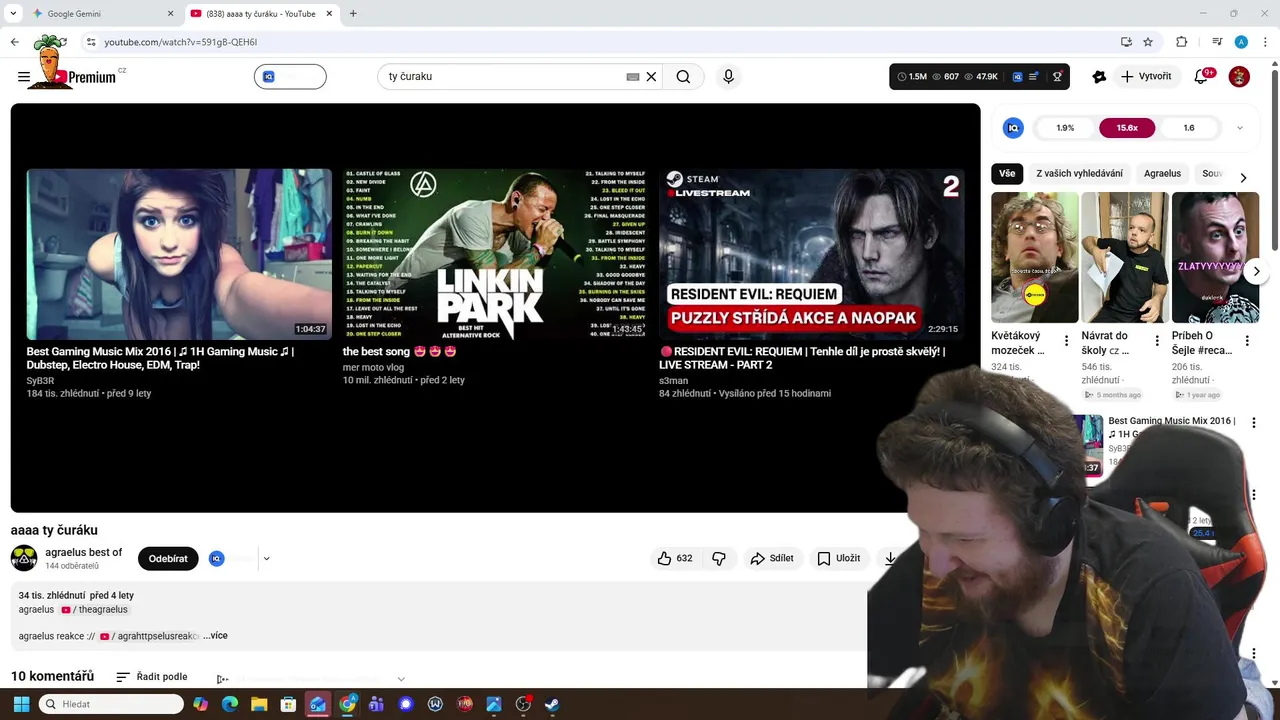Open the sparkle AI icon next to Vytvořit
The height and width of the screenshot is (720, 1280).
coord(1099,76)
